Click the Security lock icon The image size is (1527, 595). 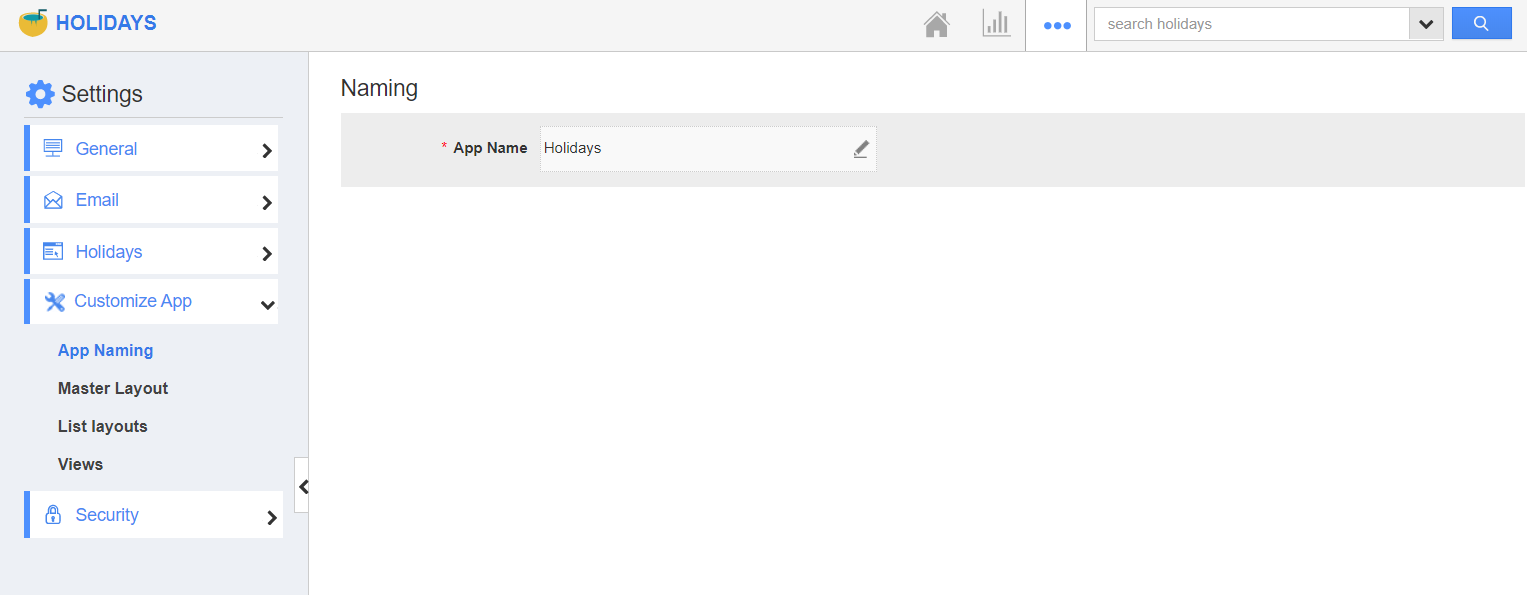pyautogui.click(x=53, y=515)
